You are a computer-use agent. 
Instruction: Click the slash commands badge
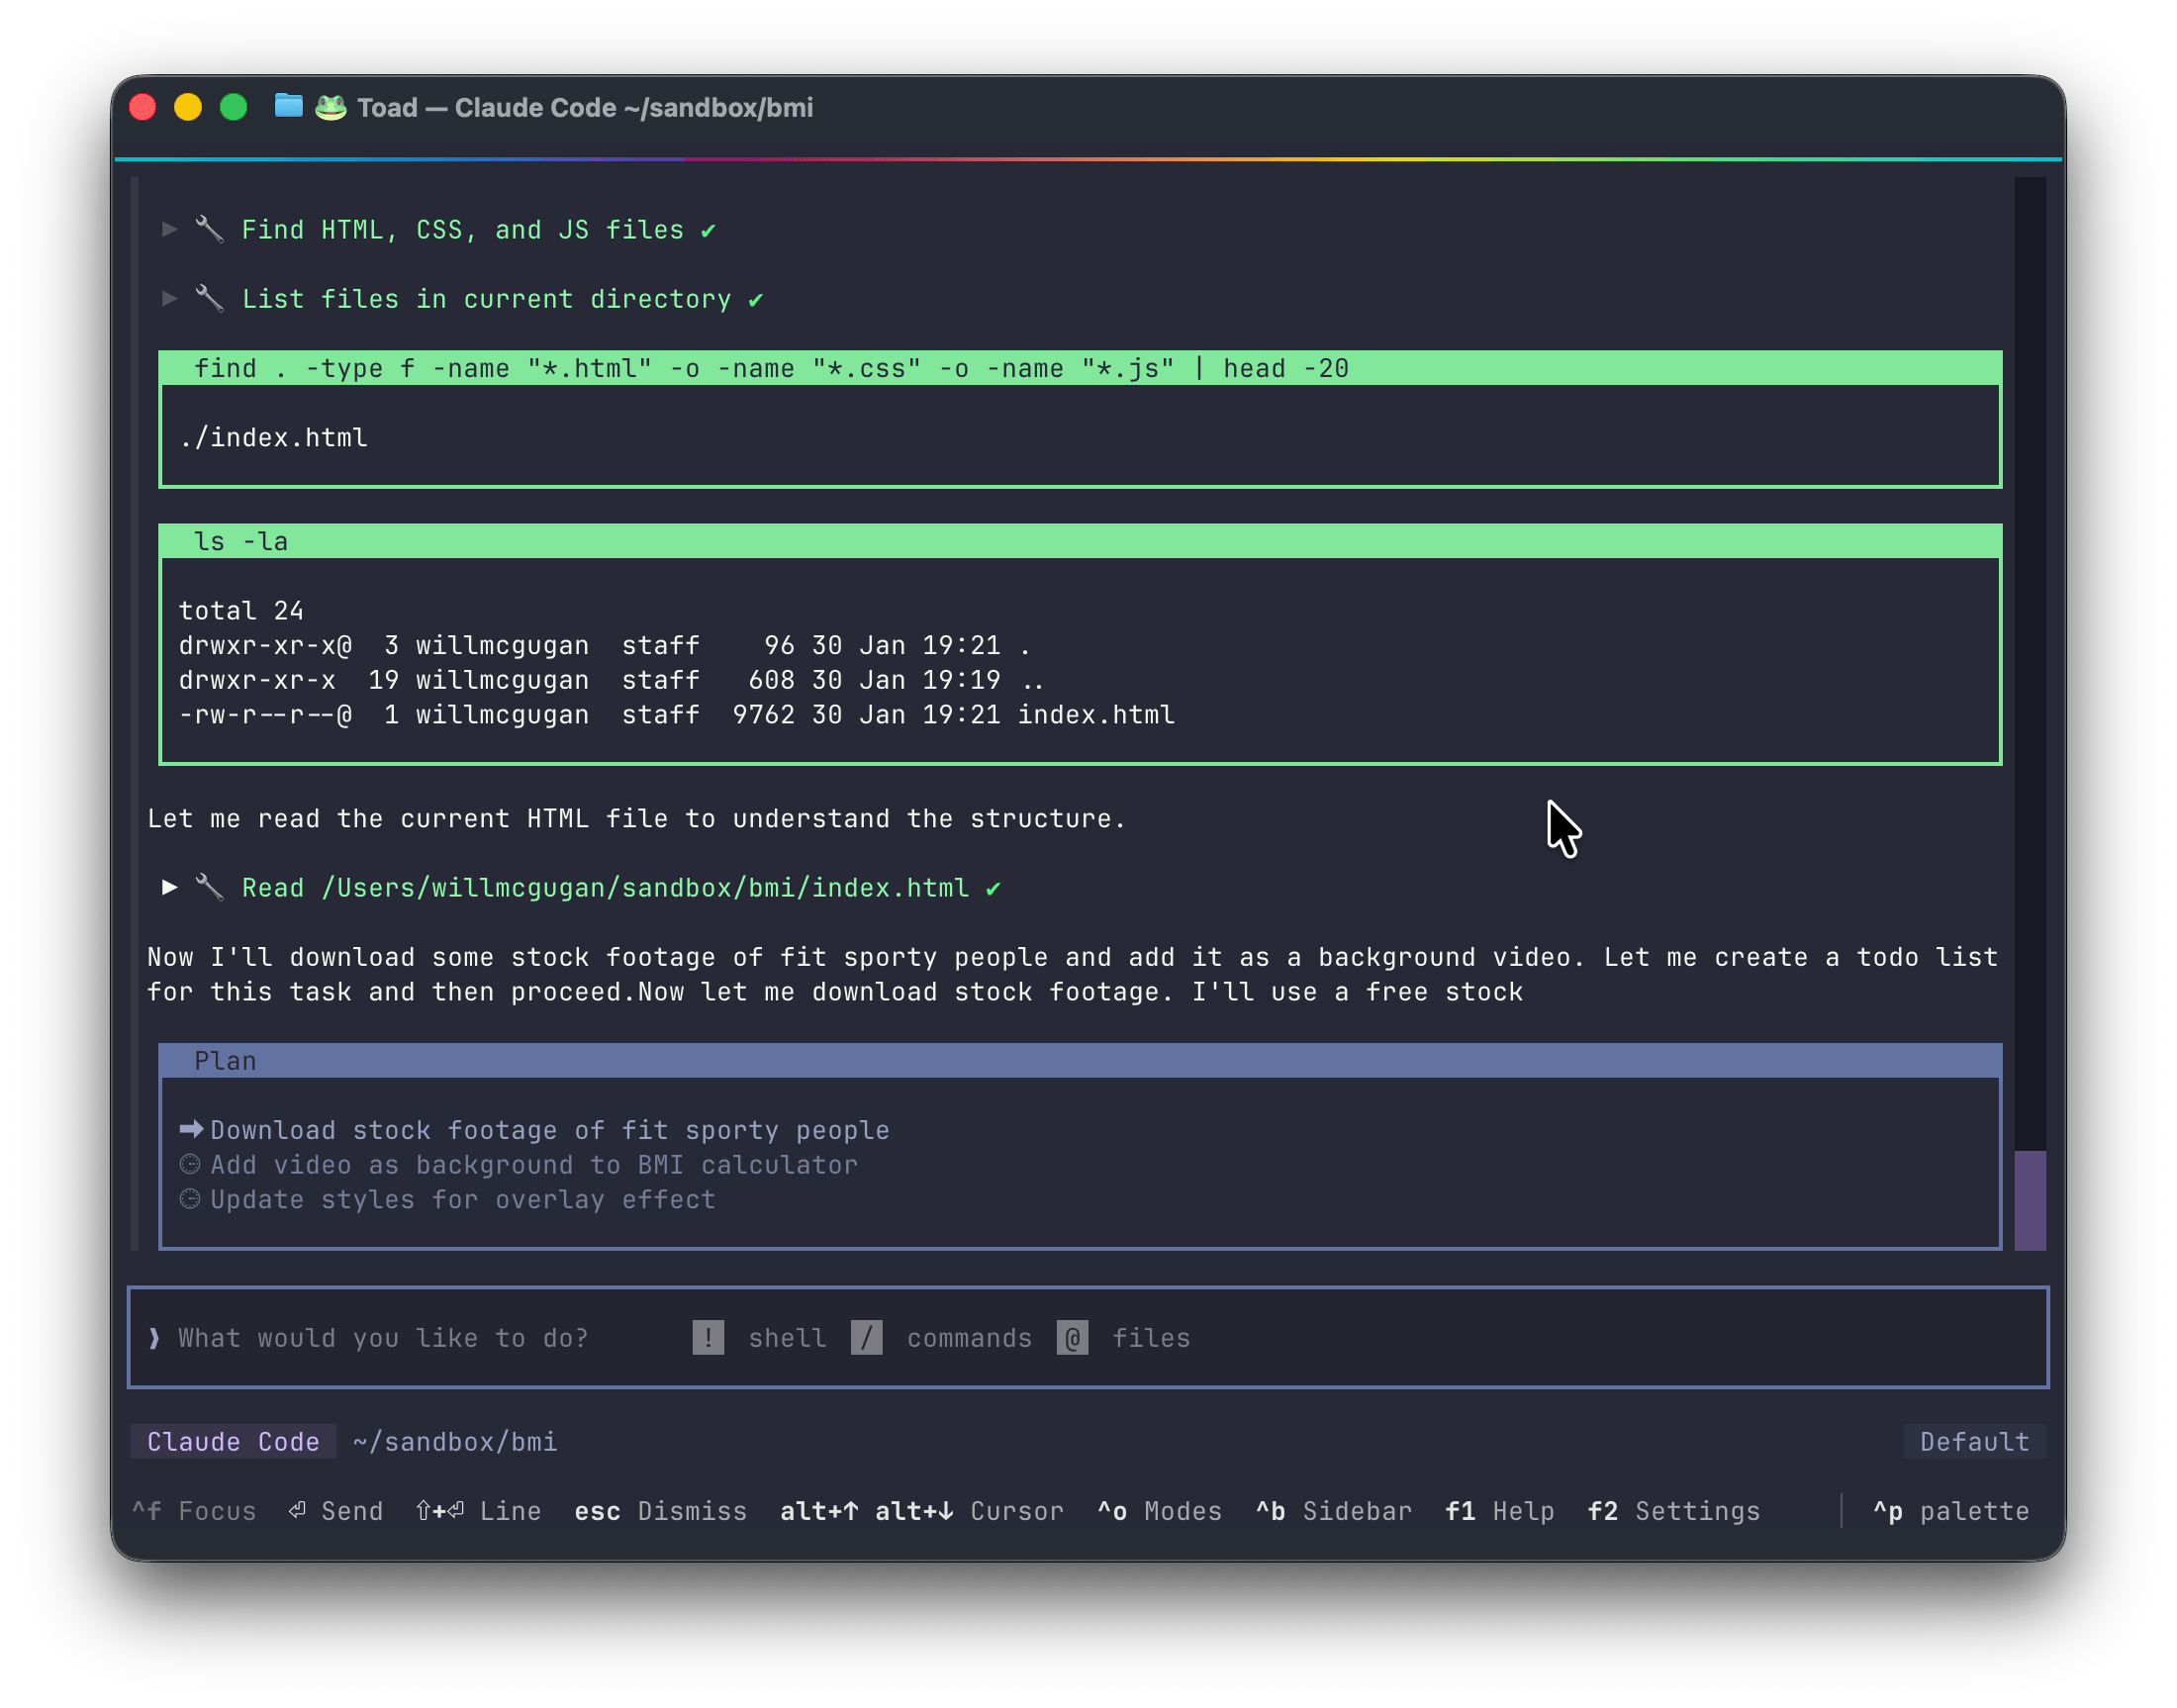click(868, 1338)
